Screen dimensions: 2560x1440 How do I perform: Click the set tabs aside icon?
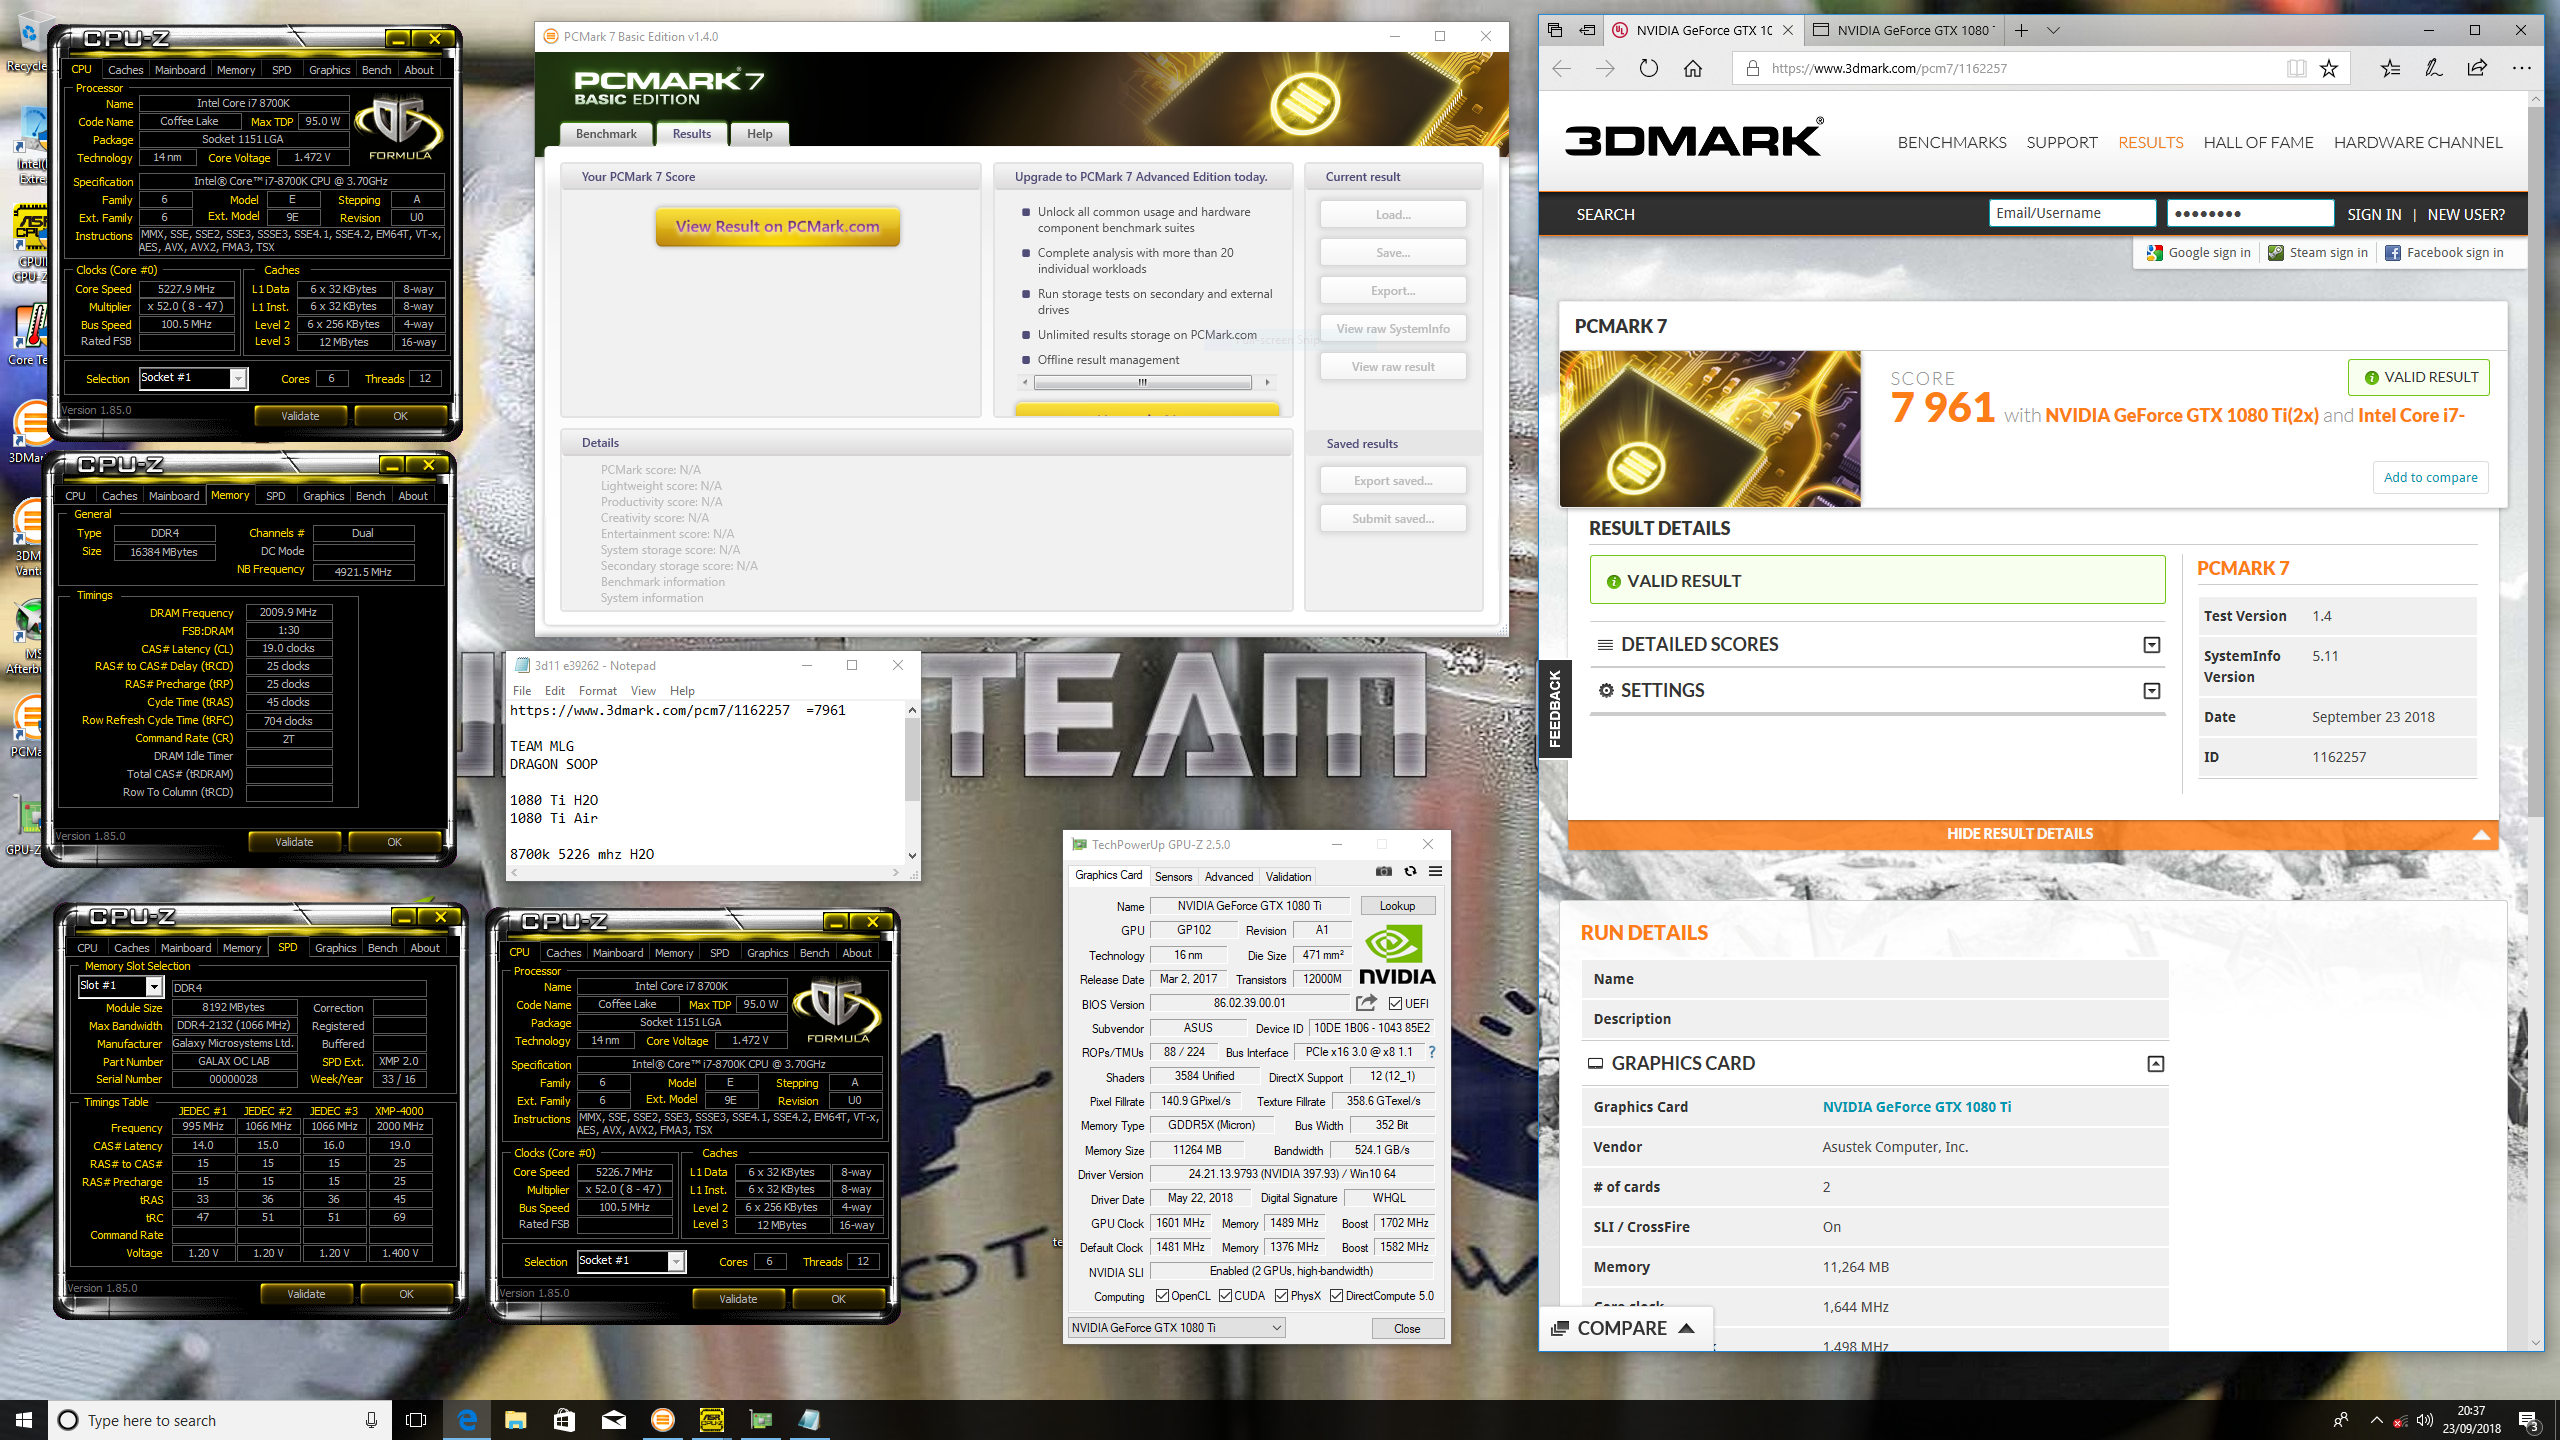1587,30
